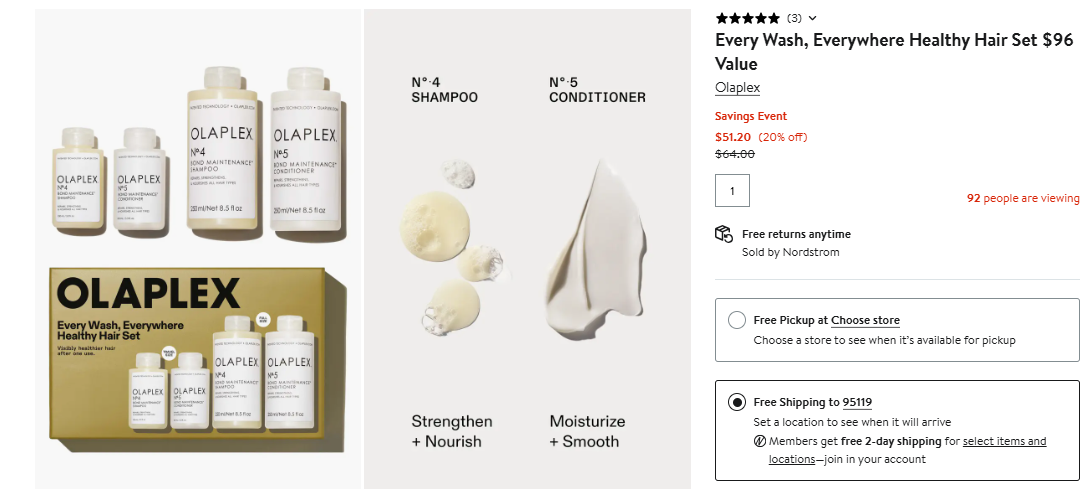Click the 92 people are viewing notice
This screenshot has height=489, width=1089.
pos(1023,198)
